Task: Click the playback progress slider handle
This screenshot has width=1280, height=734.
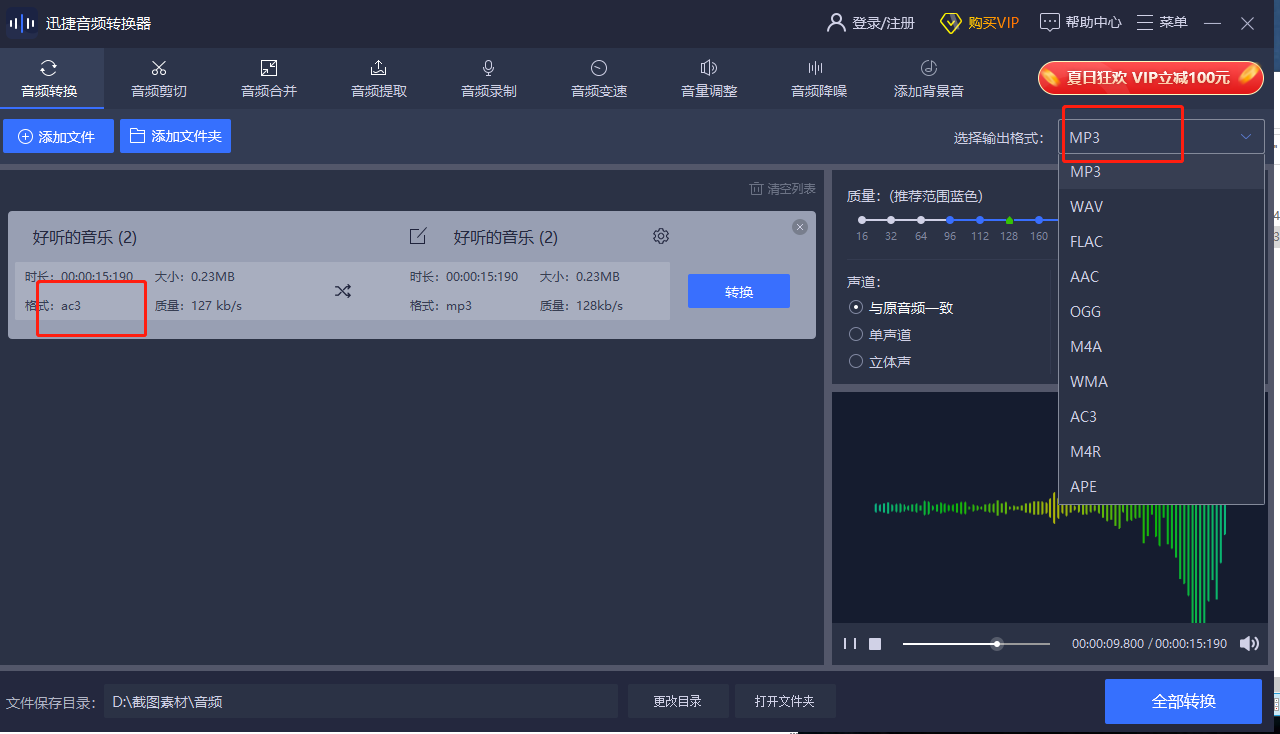Action: point(997,644)
